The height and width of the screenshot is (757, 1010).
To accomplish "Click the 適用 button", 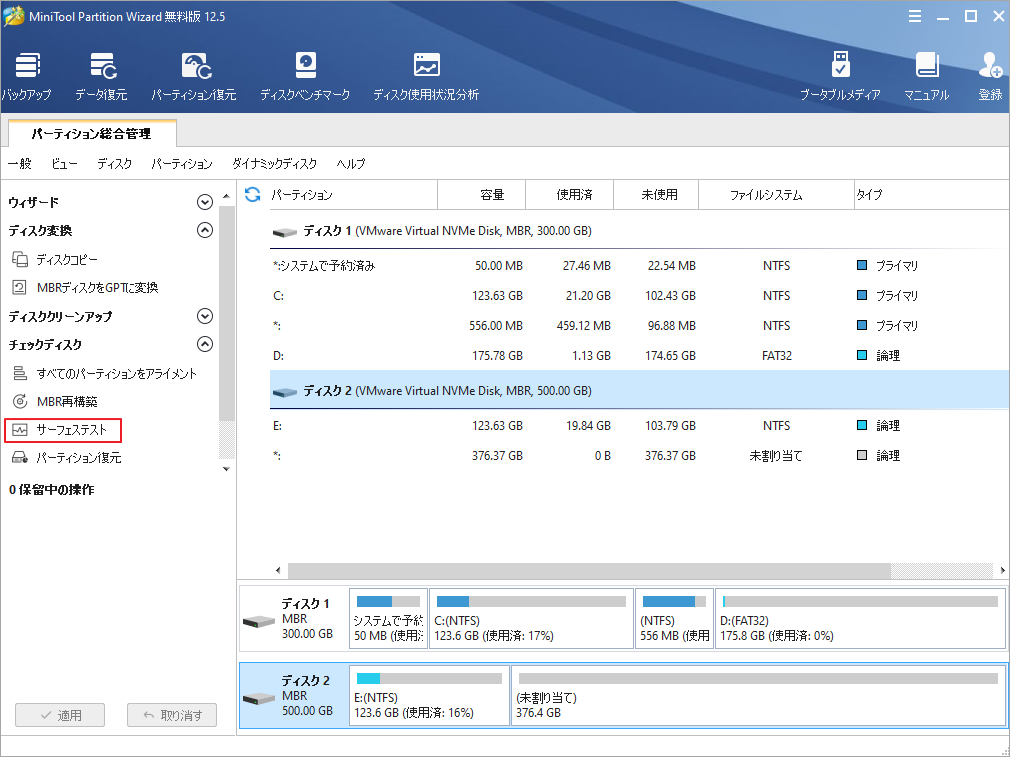I will (60, 715).
